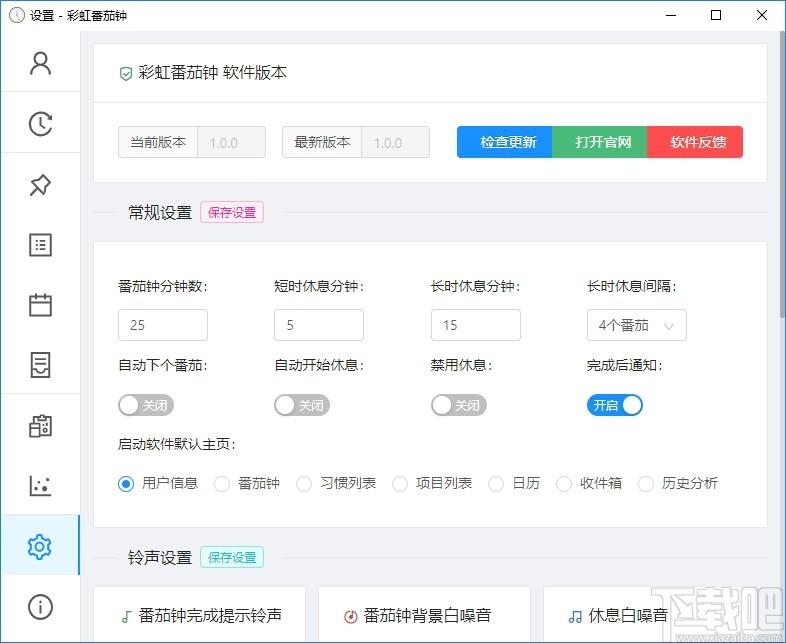Click the 打开官网 button
Screen dimensions: 786x643
point(600,142)
